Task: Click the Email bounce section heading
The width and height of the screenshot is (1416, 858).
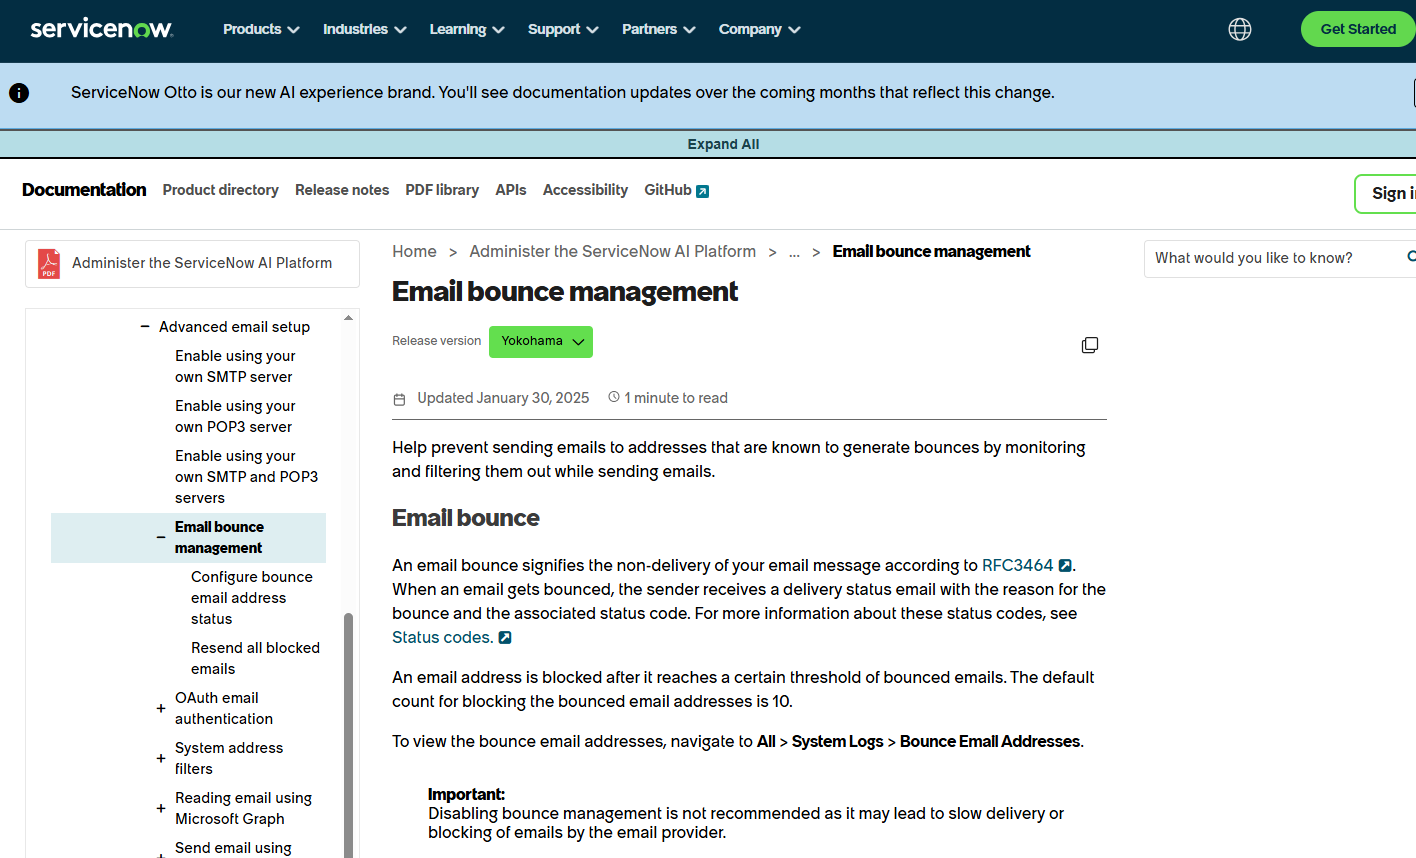Action: [x=466, y=518]
